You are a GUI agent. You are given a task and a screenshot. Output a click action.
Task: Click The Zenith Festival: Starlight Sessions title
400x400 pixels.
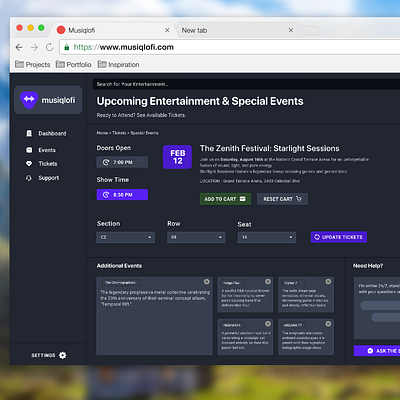(x=270, y=148)
